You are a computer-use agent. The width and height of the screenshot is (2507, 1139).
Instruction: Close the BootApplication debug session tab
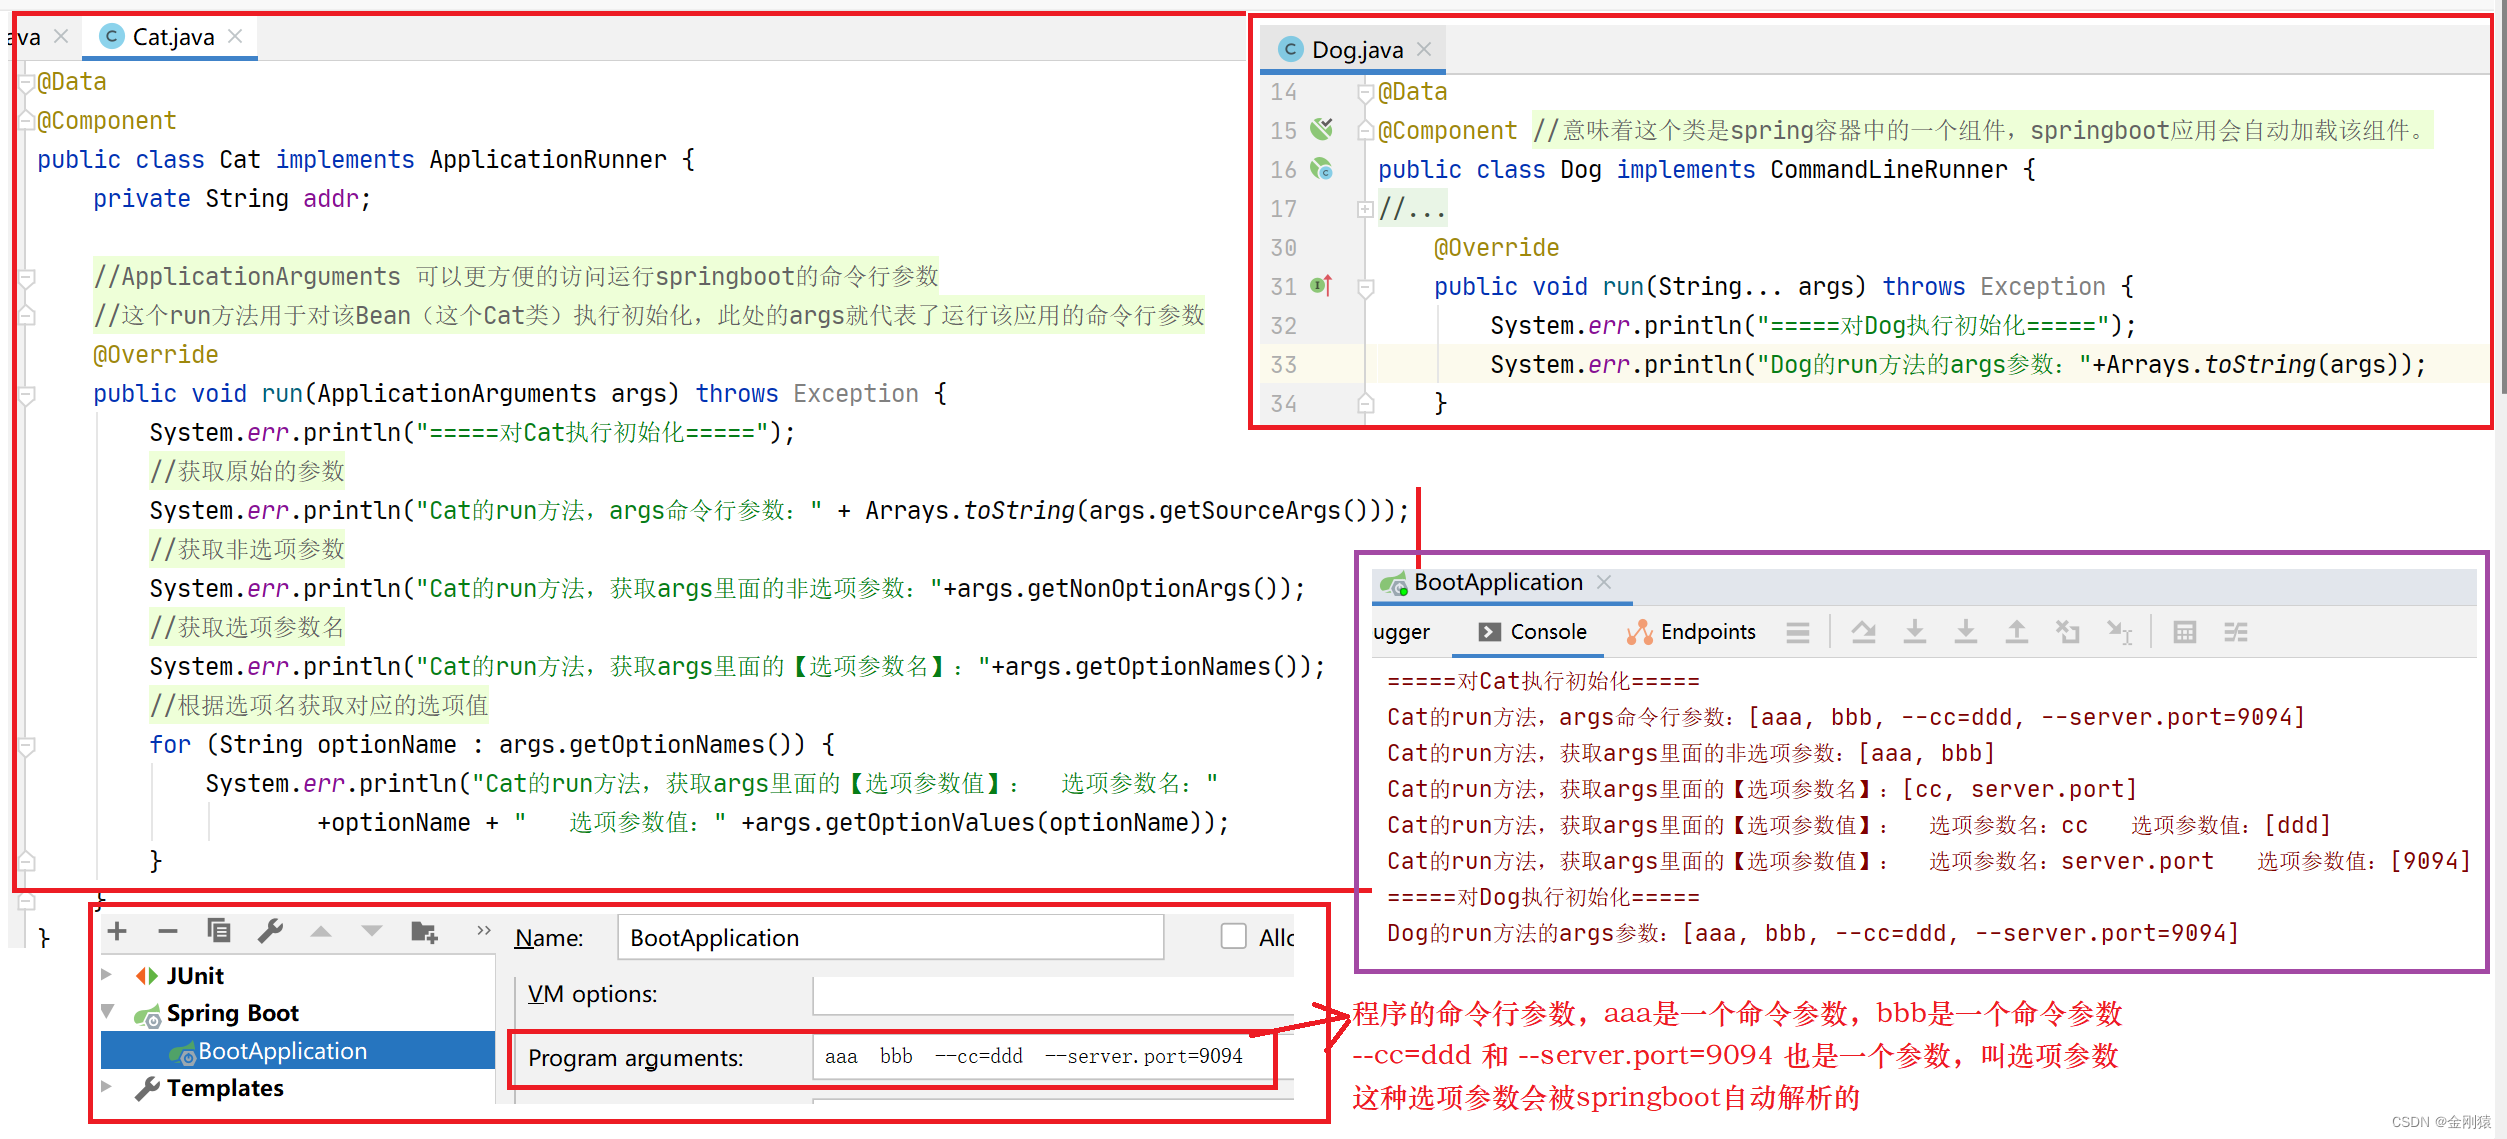click(1604, 582)
